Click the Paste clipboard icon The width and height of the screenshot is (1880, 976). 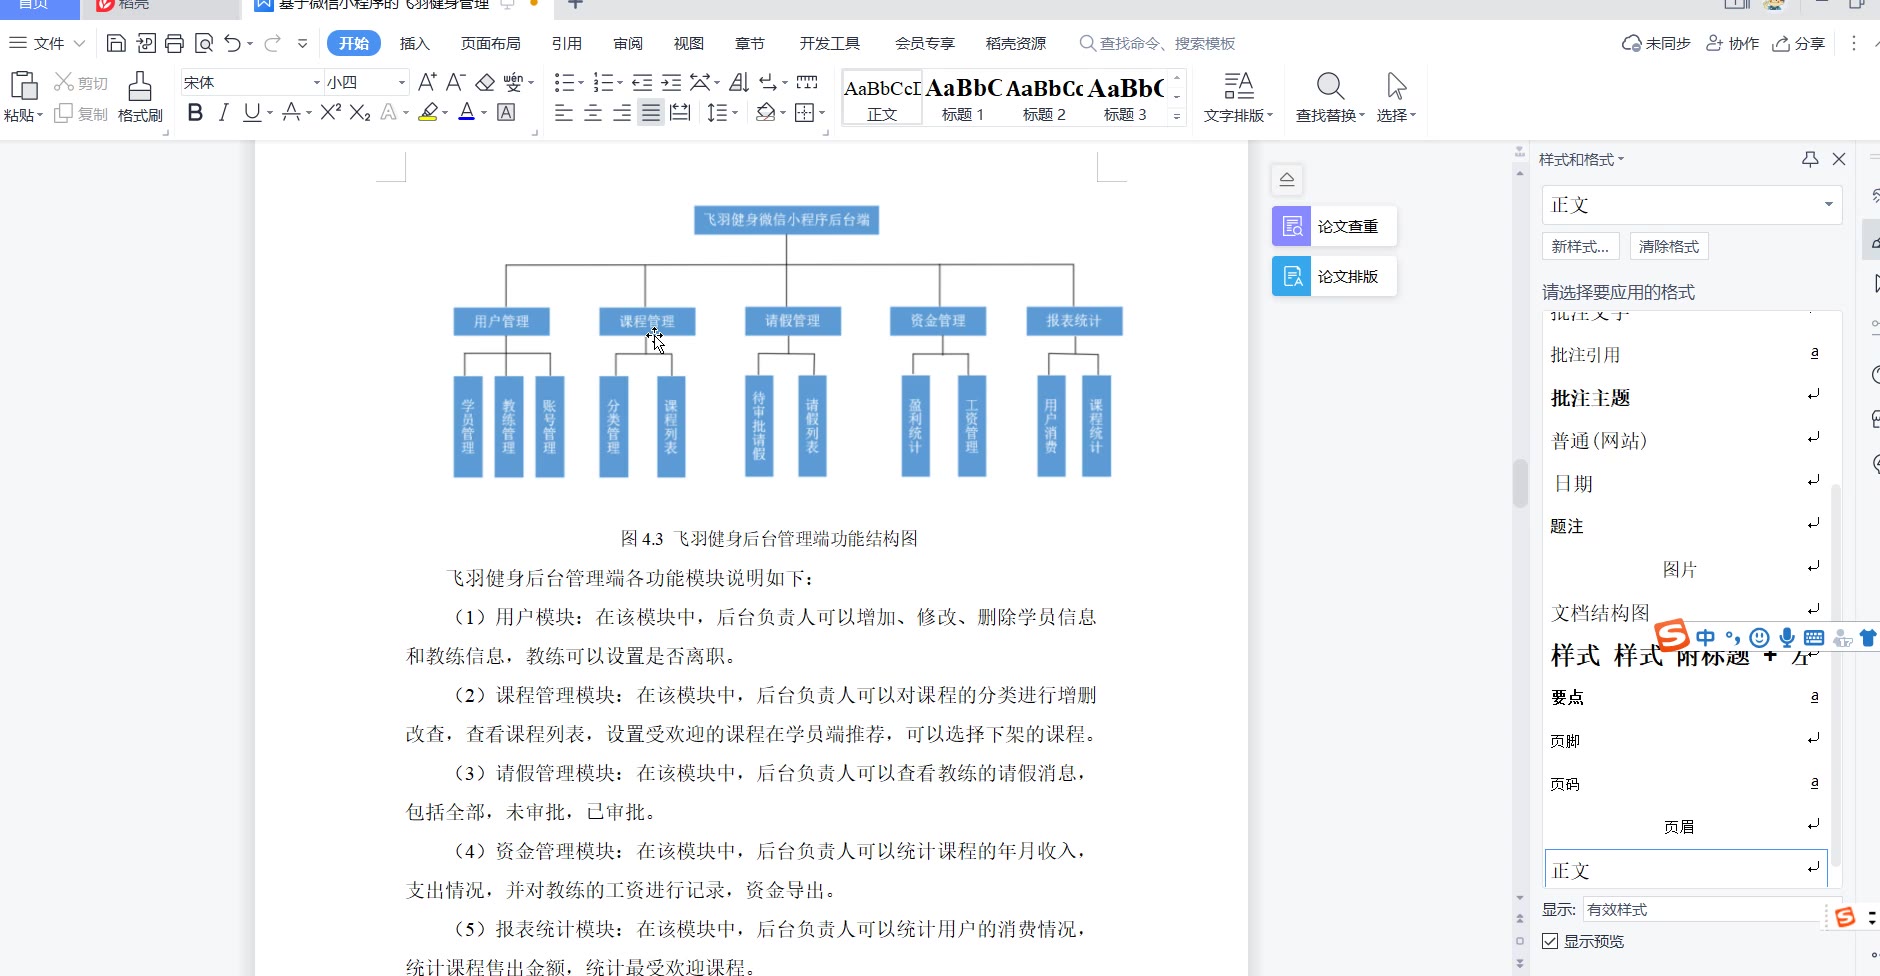pyautogui.click(x=23, y=86)
